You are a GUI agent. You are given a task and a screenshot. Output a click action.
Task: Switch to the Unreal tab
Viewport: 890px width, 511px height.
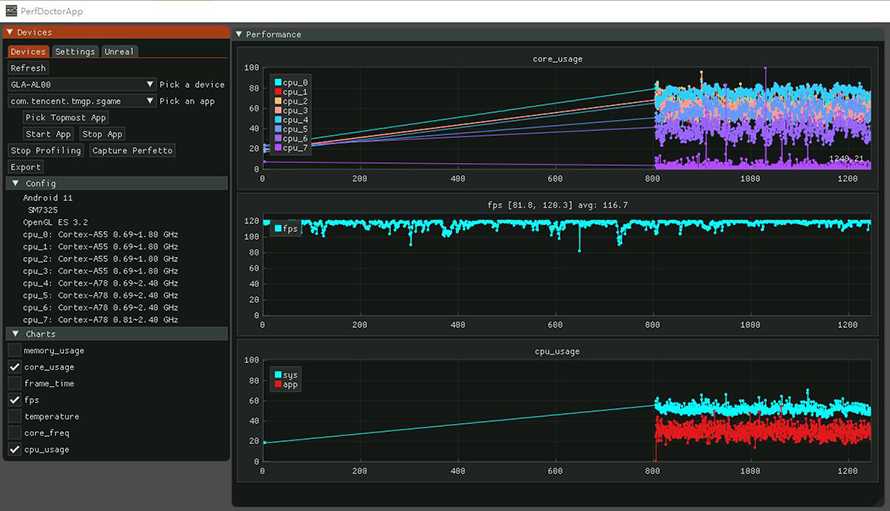[119, 52]
